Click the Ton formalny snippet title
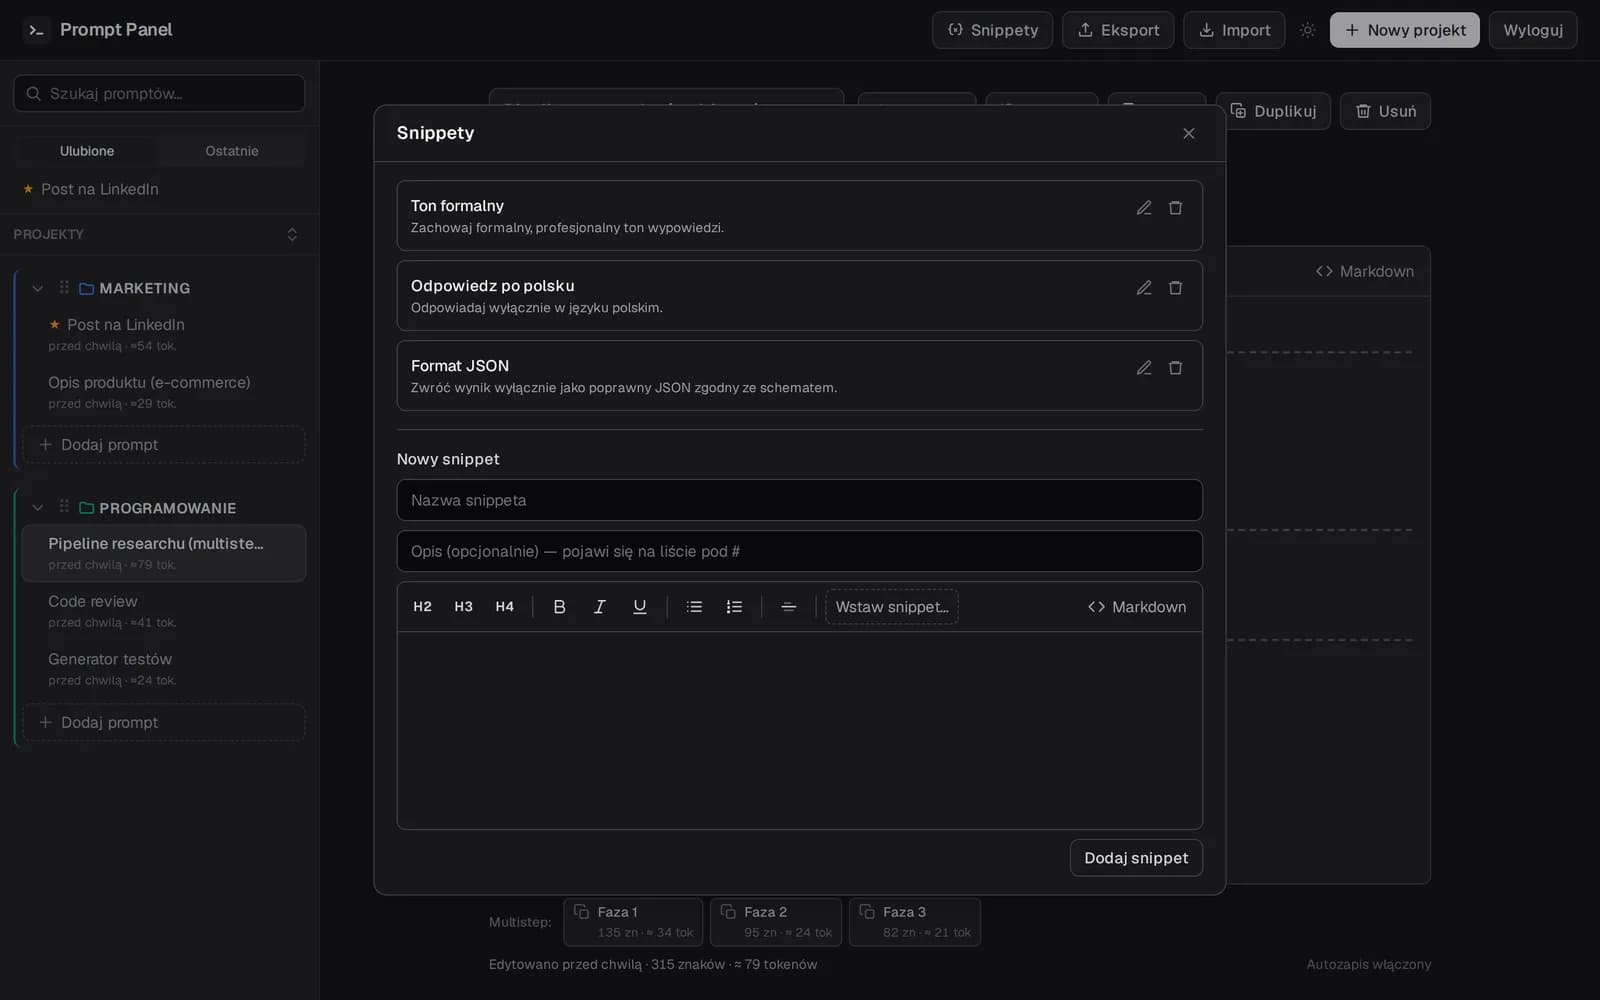1600x1000 pixels. click(x=457, y=206)
